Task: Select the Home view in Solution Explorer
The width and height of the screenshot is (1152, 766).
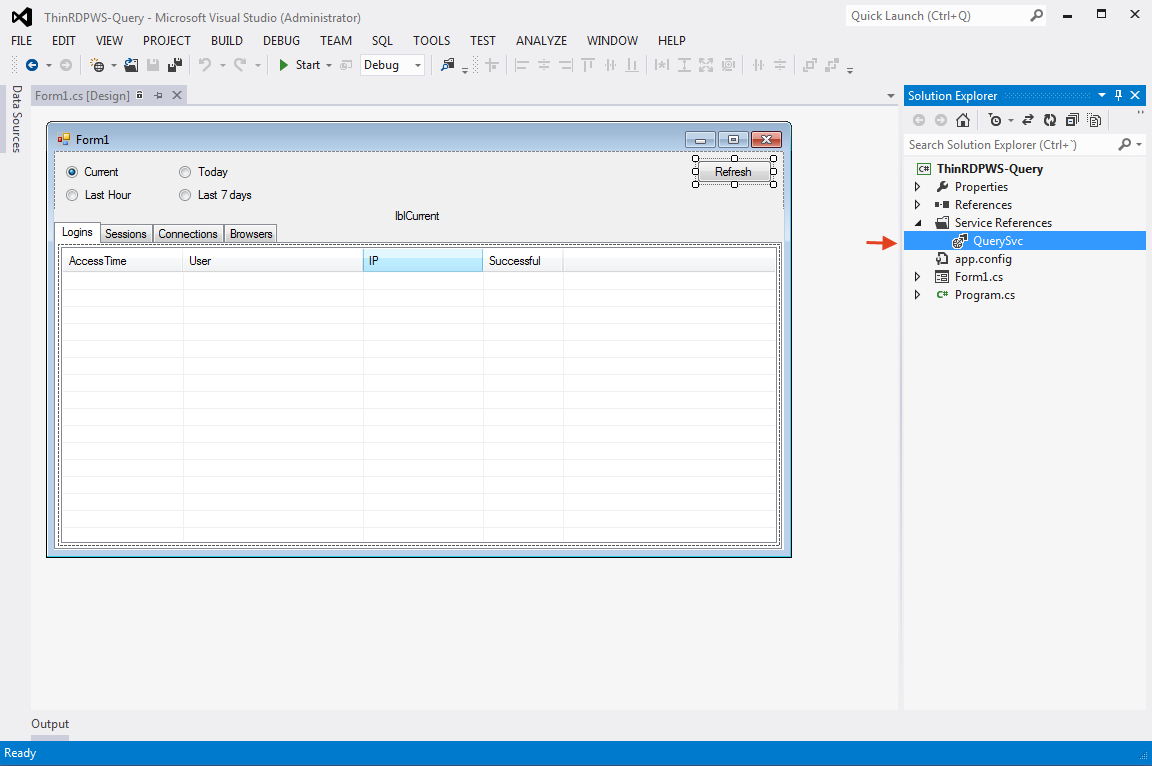Action: [x=962, y=119]
